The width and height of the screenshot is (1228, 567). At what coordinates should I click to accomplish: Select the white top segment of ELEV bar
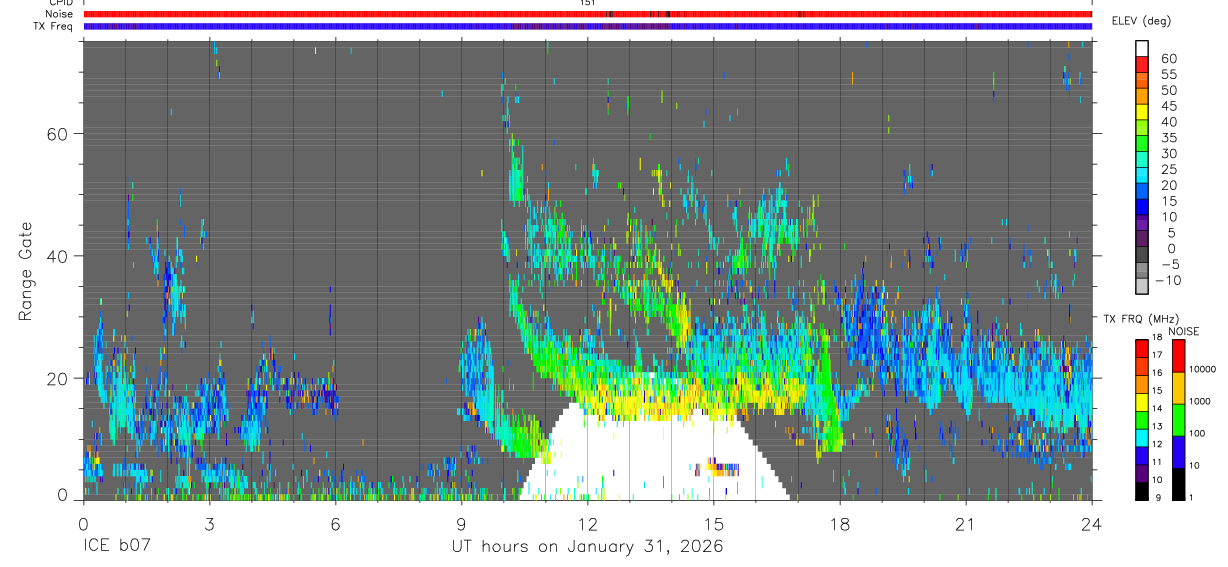pyautogui.click(x=1142, y=47)
